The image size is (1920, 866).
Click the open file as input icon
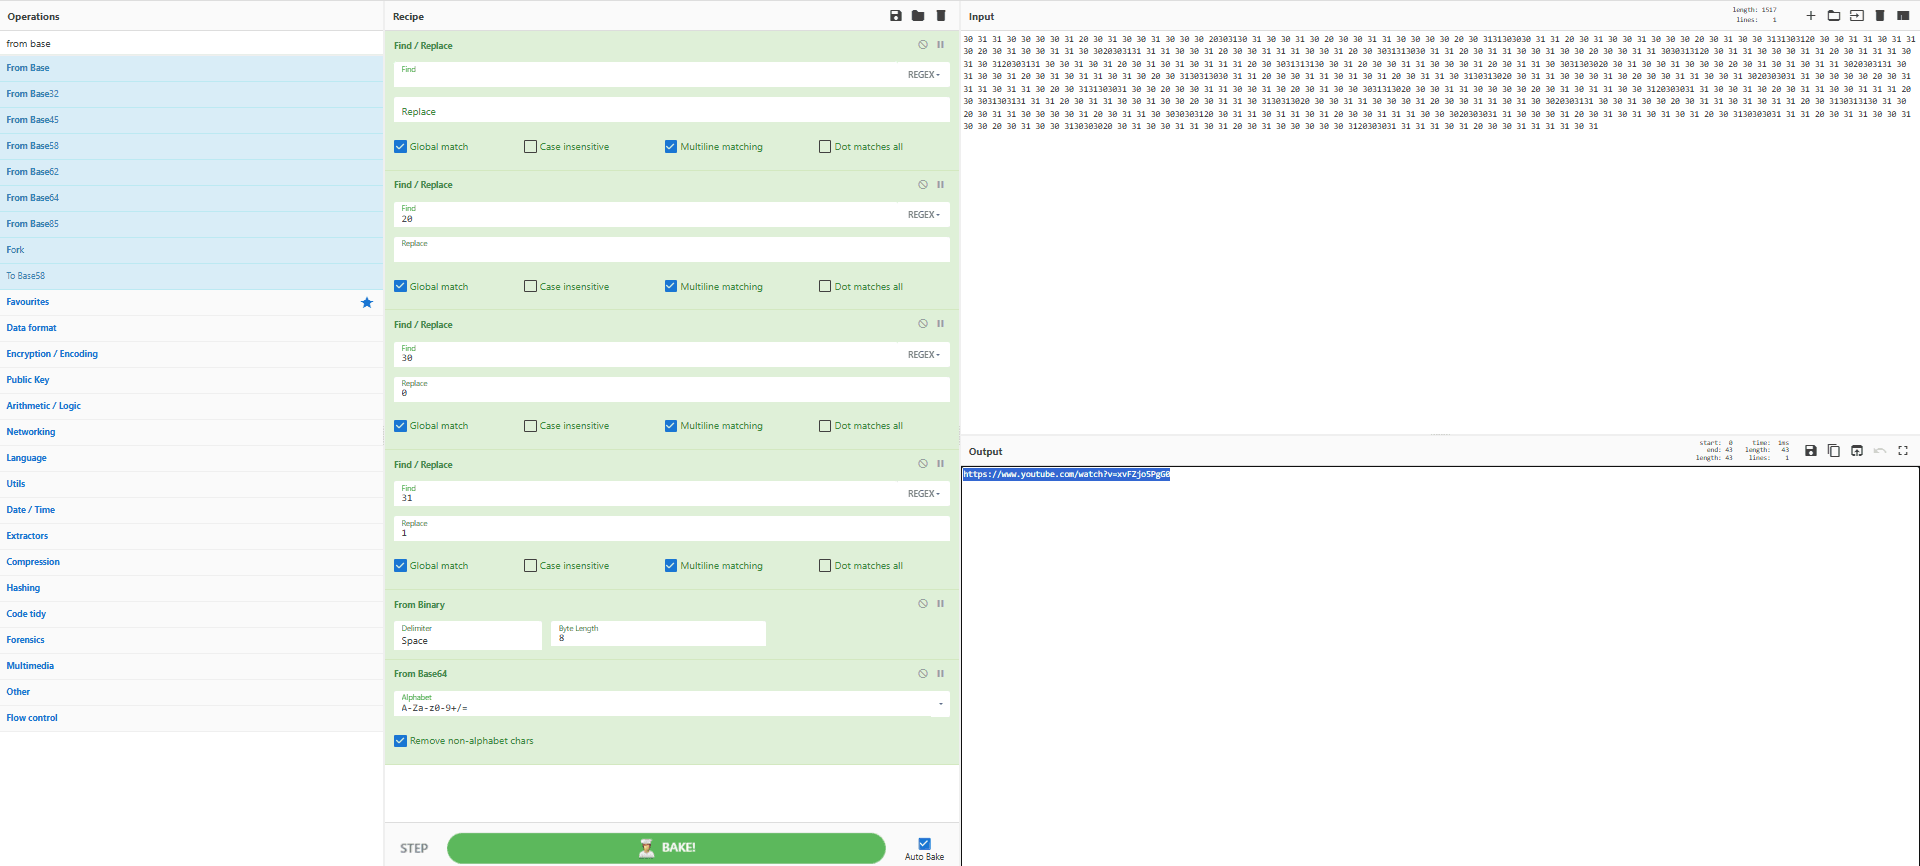point(1856,16)
